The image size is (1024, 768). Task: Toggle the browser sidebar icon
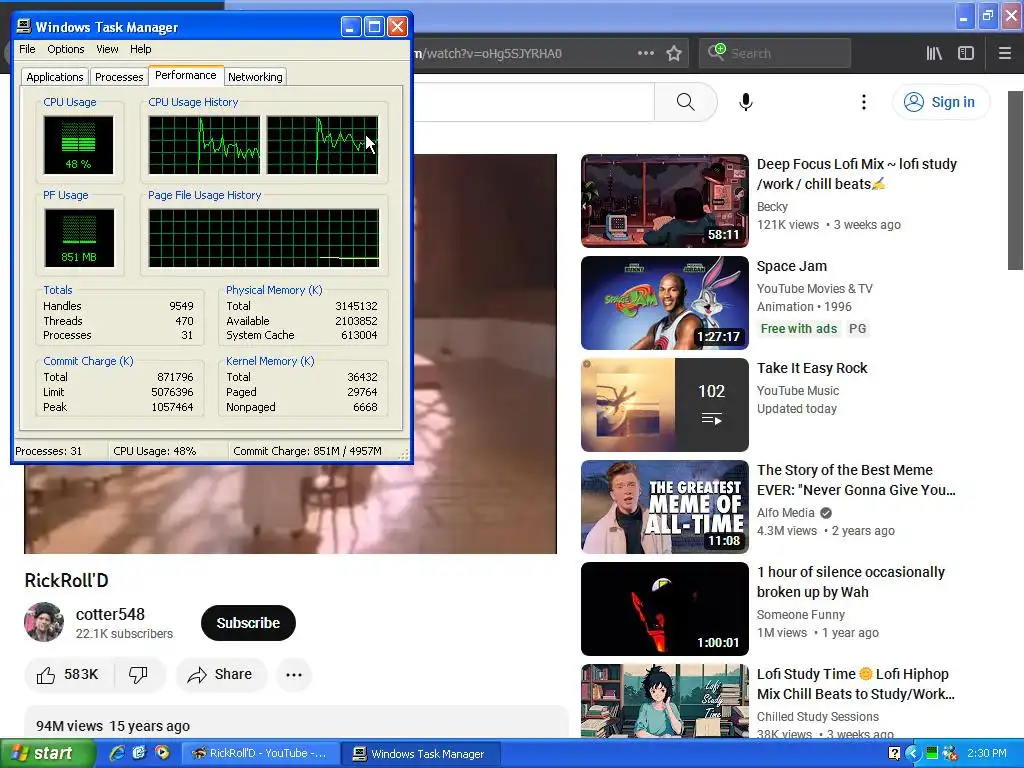pyautogui.click(x=966, y=54)
